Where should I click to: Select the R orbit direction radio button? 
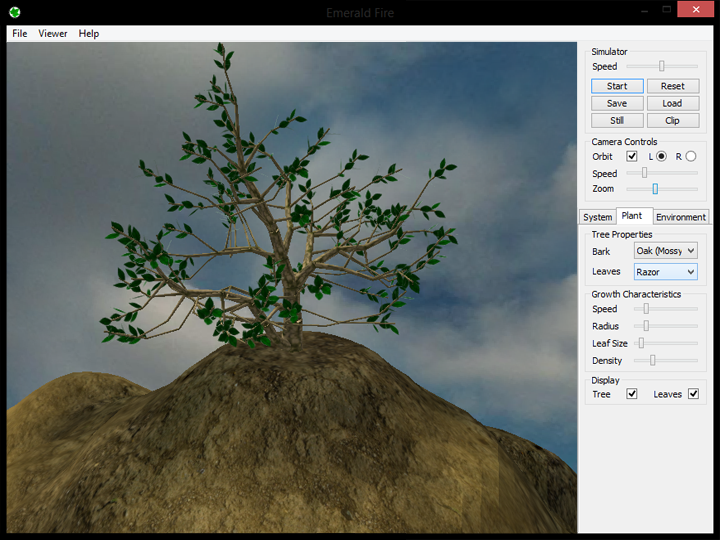click(690, 156)
